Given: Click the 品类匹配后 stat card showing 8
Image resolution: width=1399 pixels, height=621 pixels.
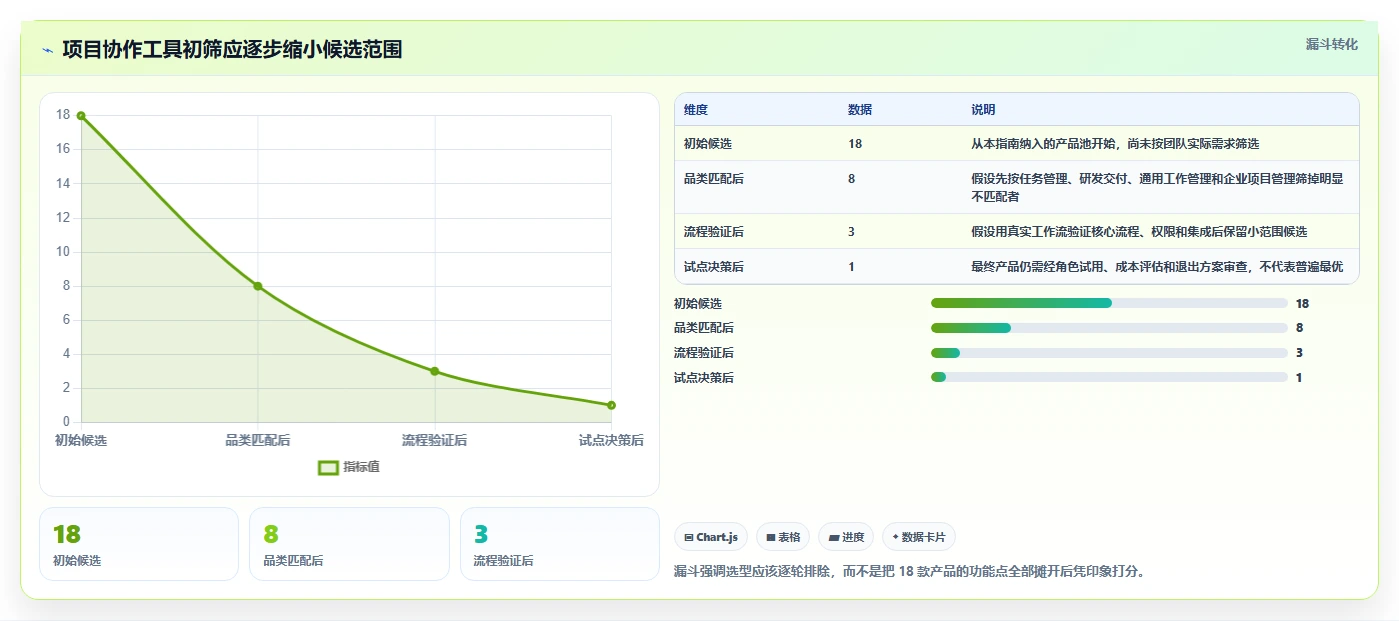Looking at the screenshot, I should click(349, 544).
